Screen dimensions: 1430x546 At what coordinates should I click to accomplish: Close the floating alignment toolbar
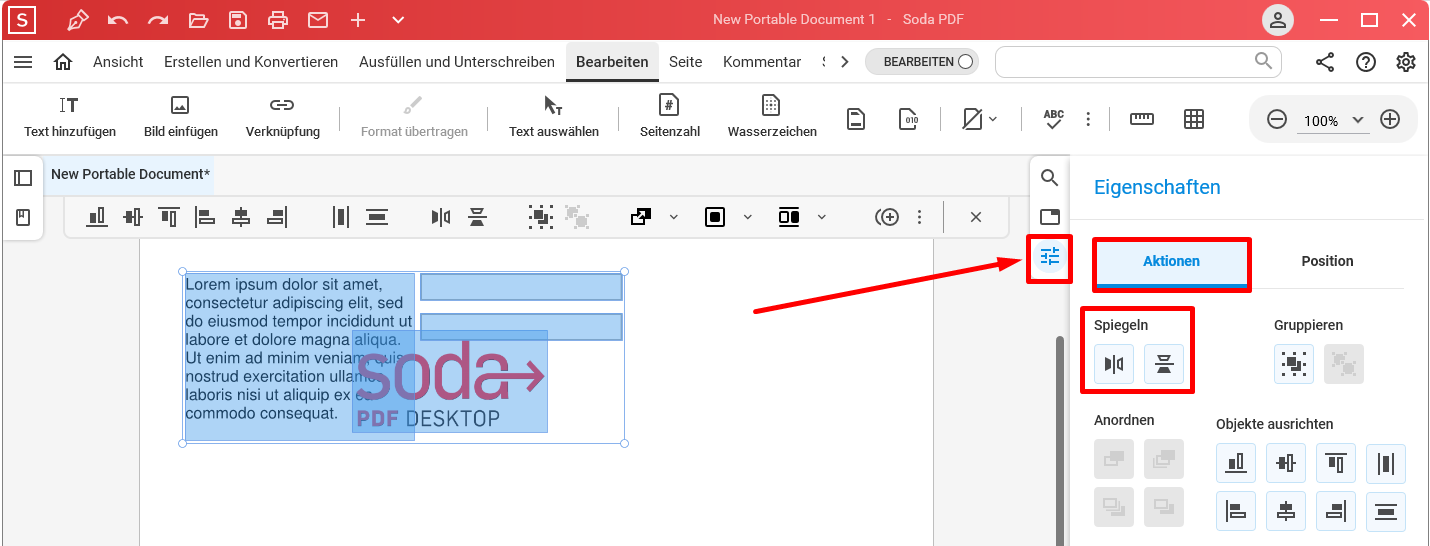pos(976,217)
